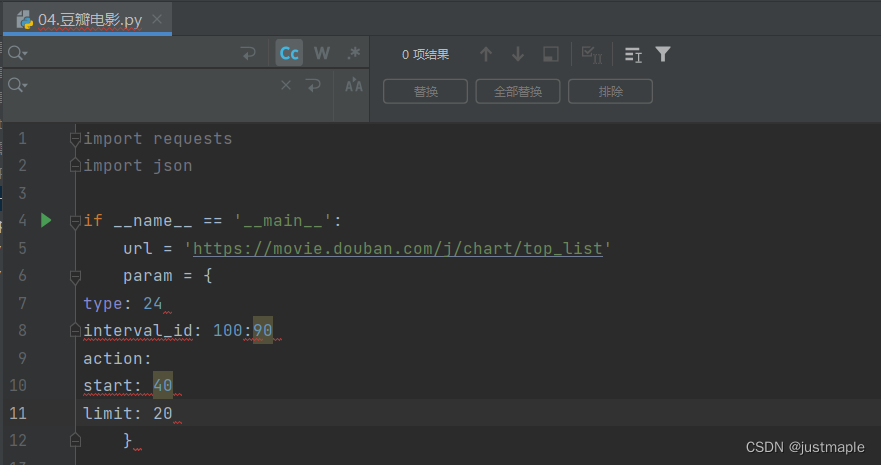Viewport: 881px width, 465px height.
Task: Click 'import requests' on line 1
Action: click(x=158, y=139)
